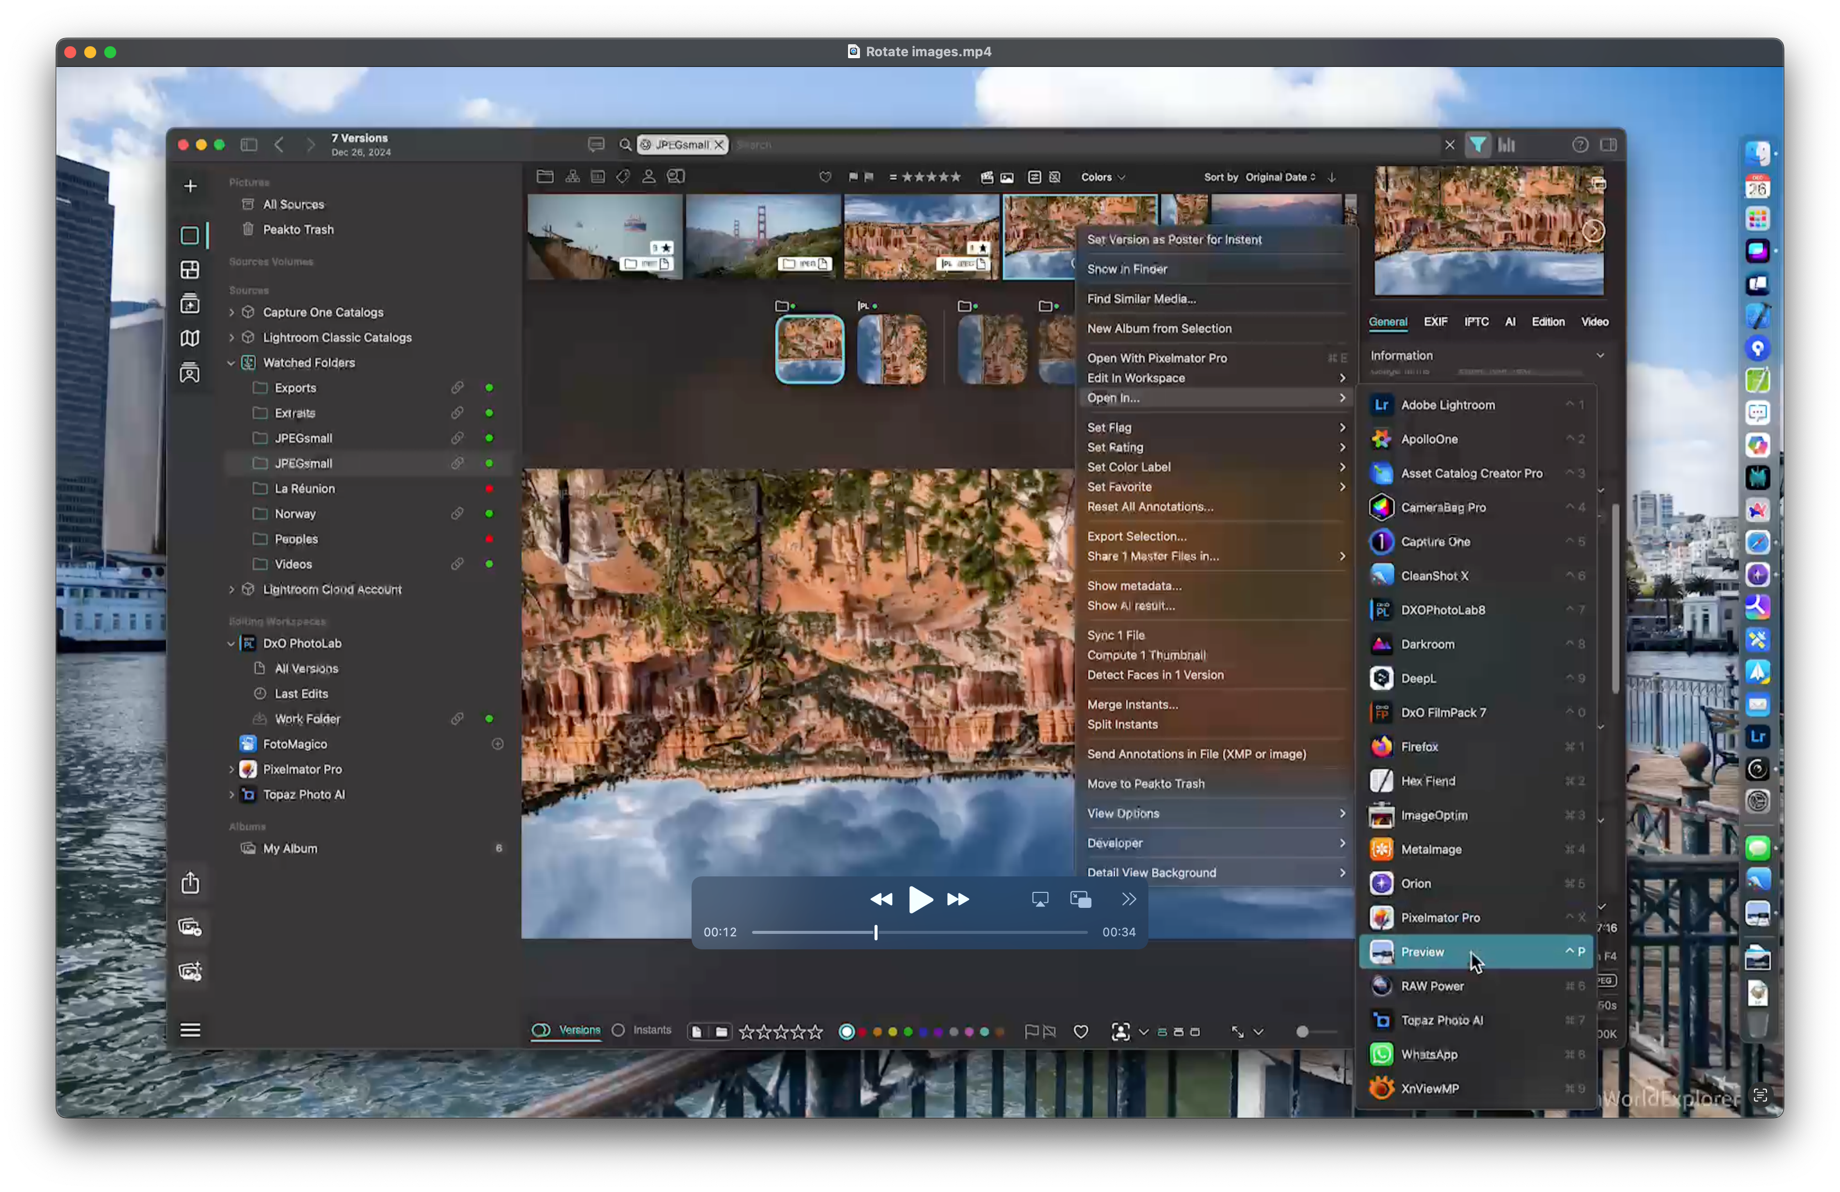The image size is (1840, 1192).
Task: Collapse DxO PhotoLab workspace
Action: (232, 644)
